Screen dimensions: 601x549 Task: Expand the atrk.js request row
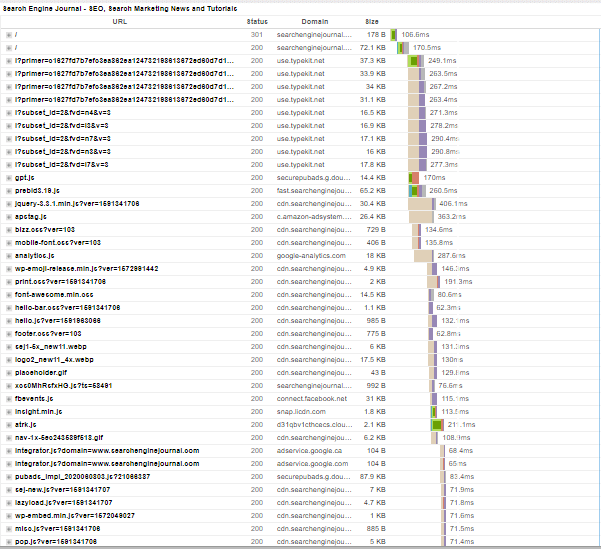pyautogui.click(x=8, y=425)
